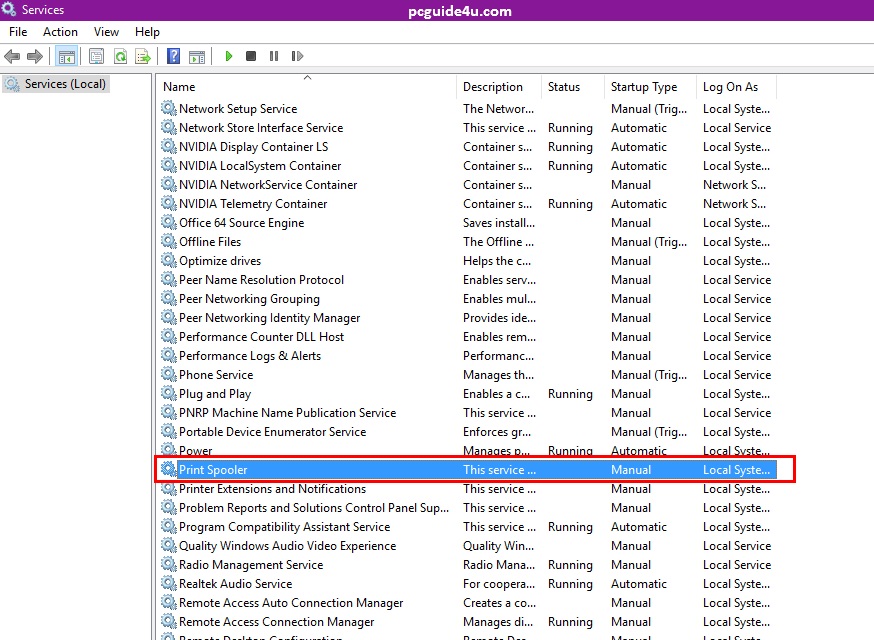Click the Refresh toolbar icon

pyautogui.click(x=120, y=57)
